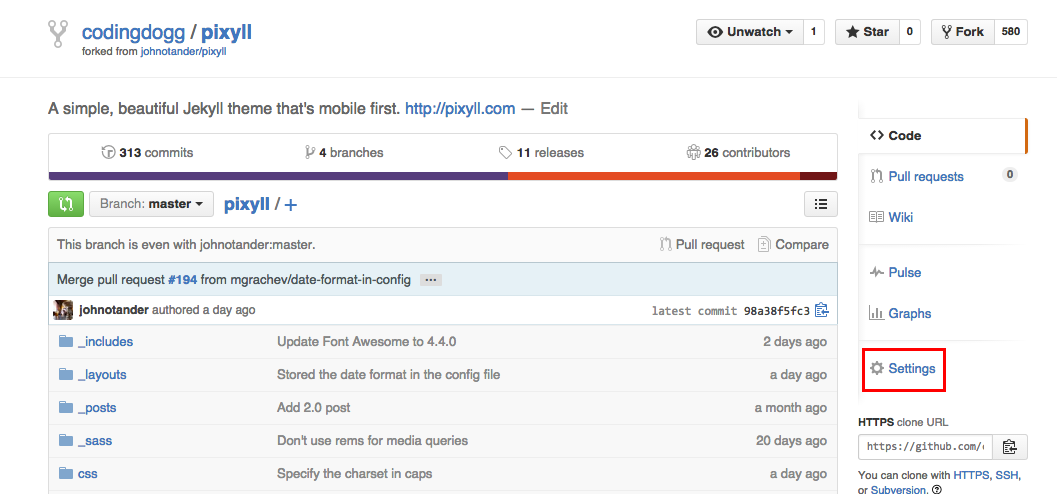Click johnotander's avatar thumbnail
The height and width of the screenshot is (494, 1057).
click(63, 310)
